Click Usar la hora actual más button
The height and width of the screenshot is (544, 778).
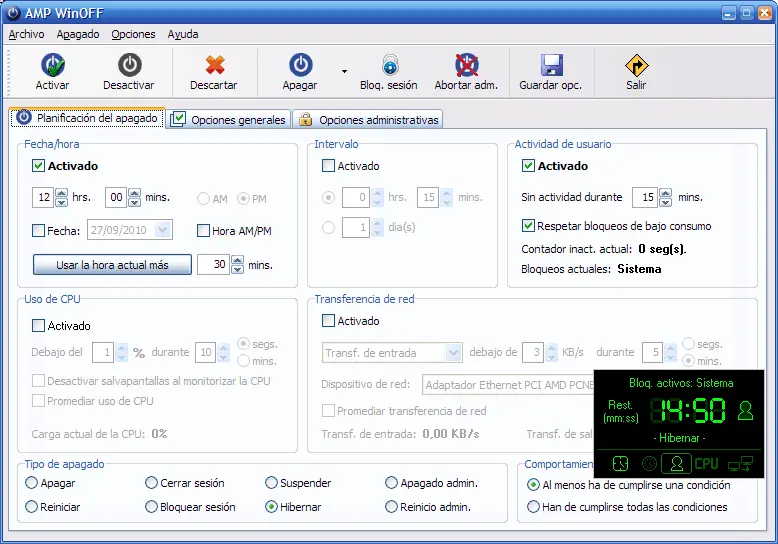point(111,265)
